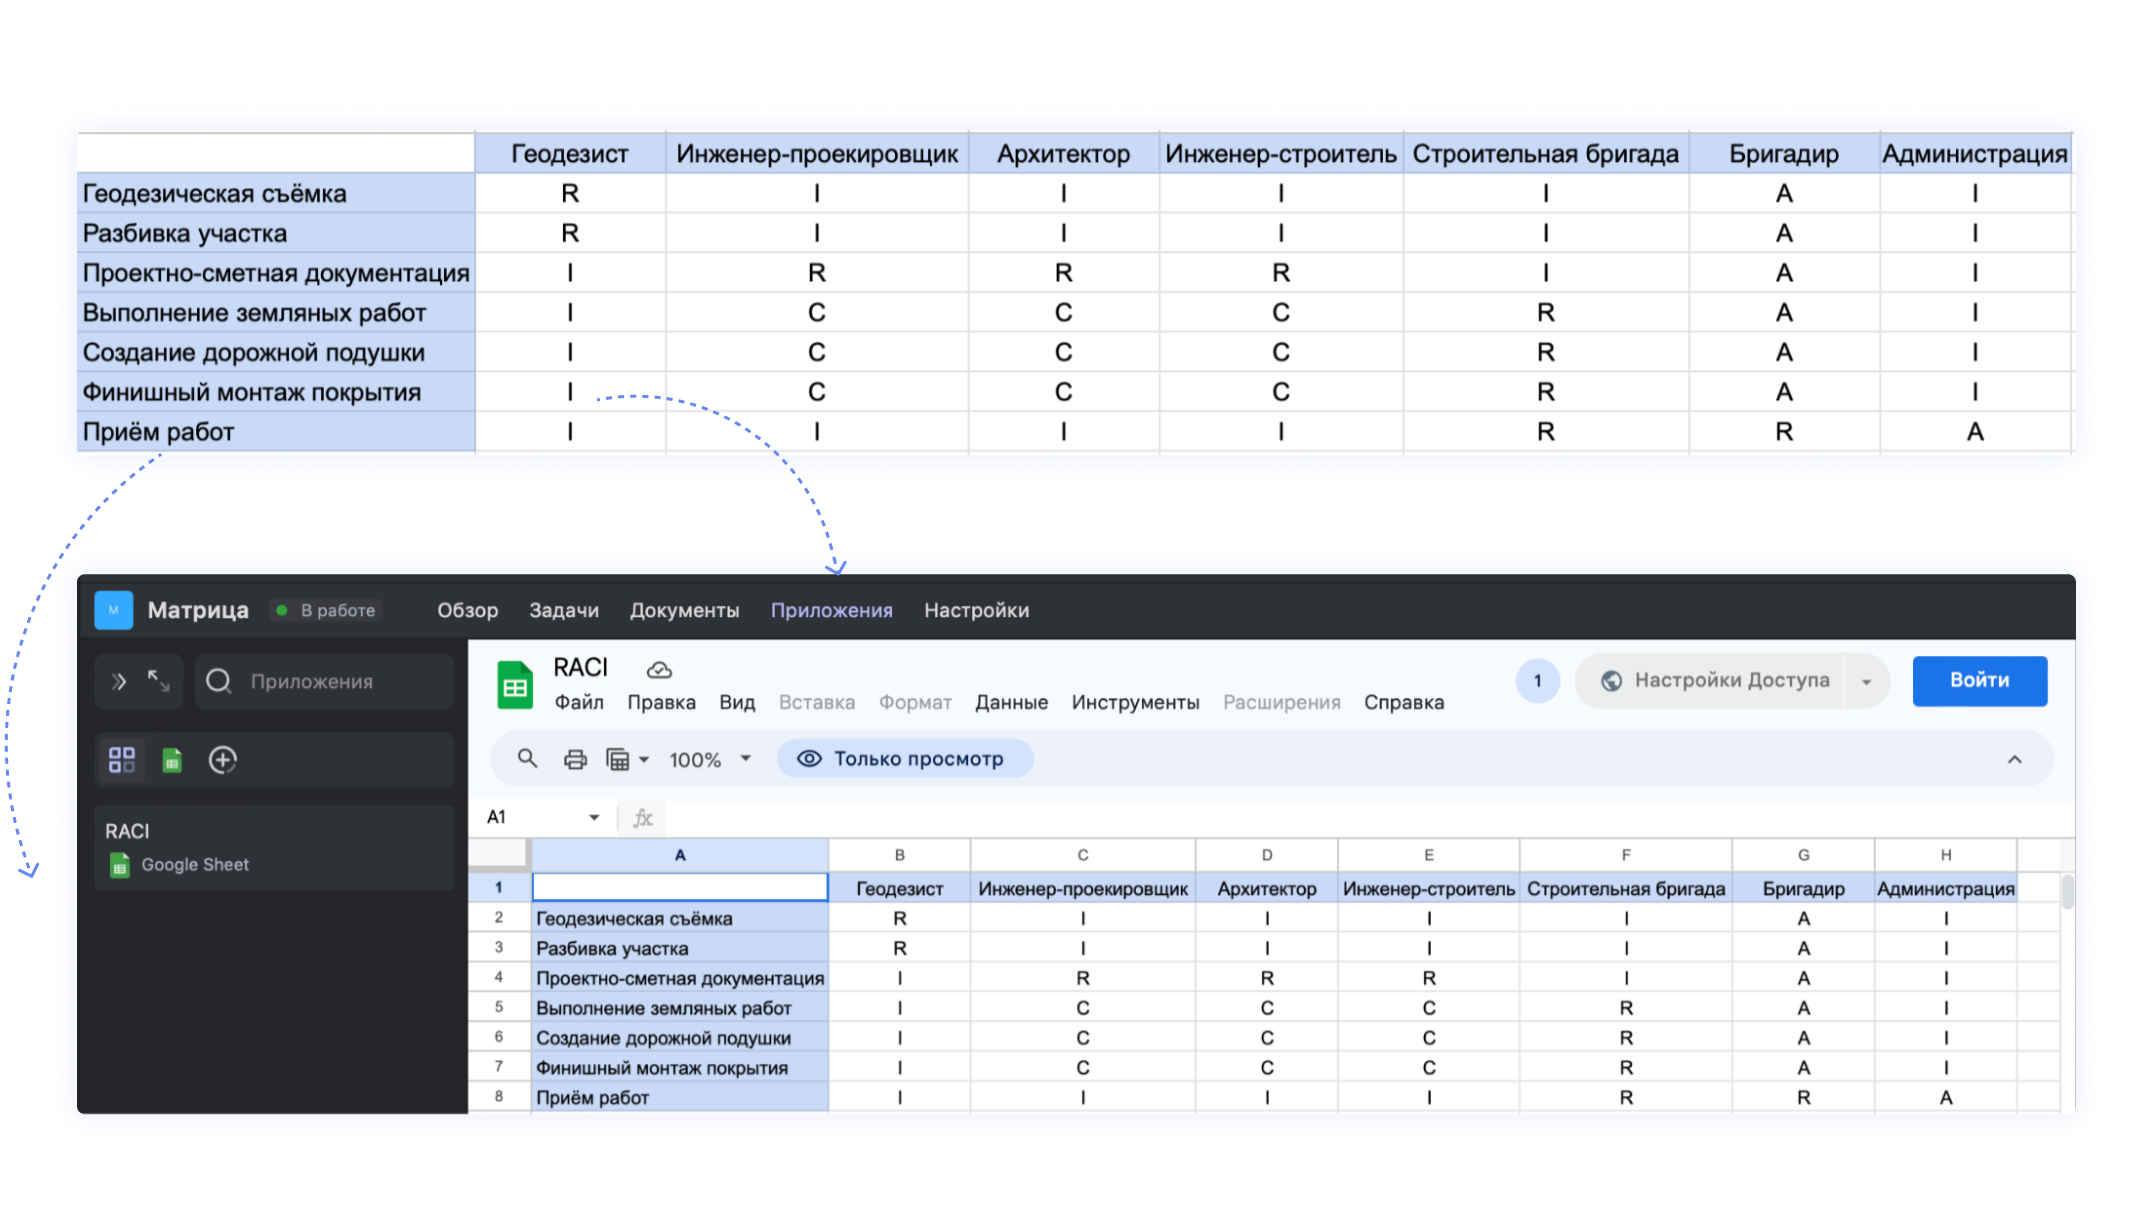2153x1215 pixels.
Task: Click the cloud save status icon
Action: point(659,670)
